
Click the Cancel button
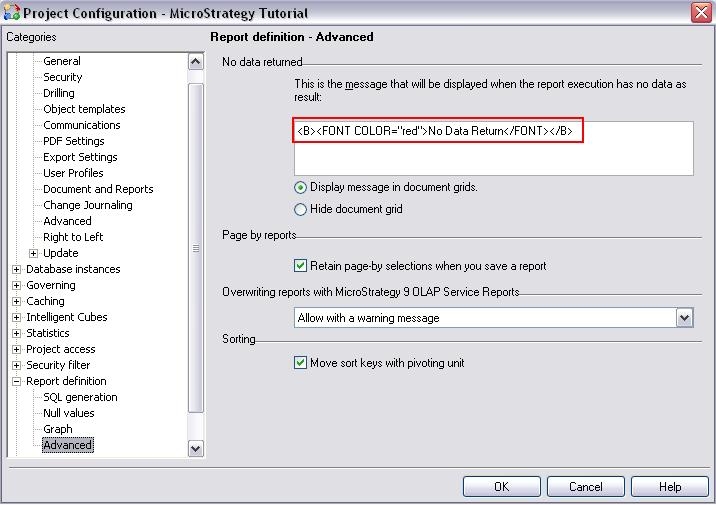pyautogui.click(x=586, y=487)
